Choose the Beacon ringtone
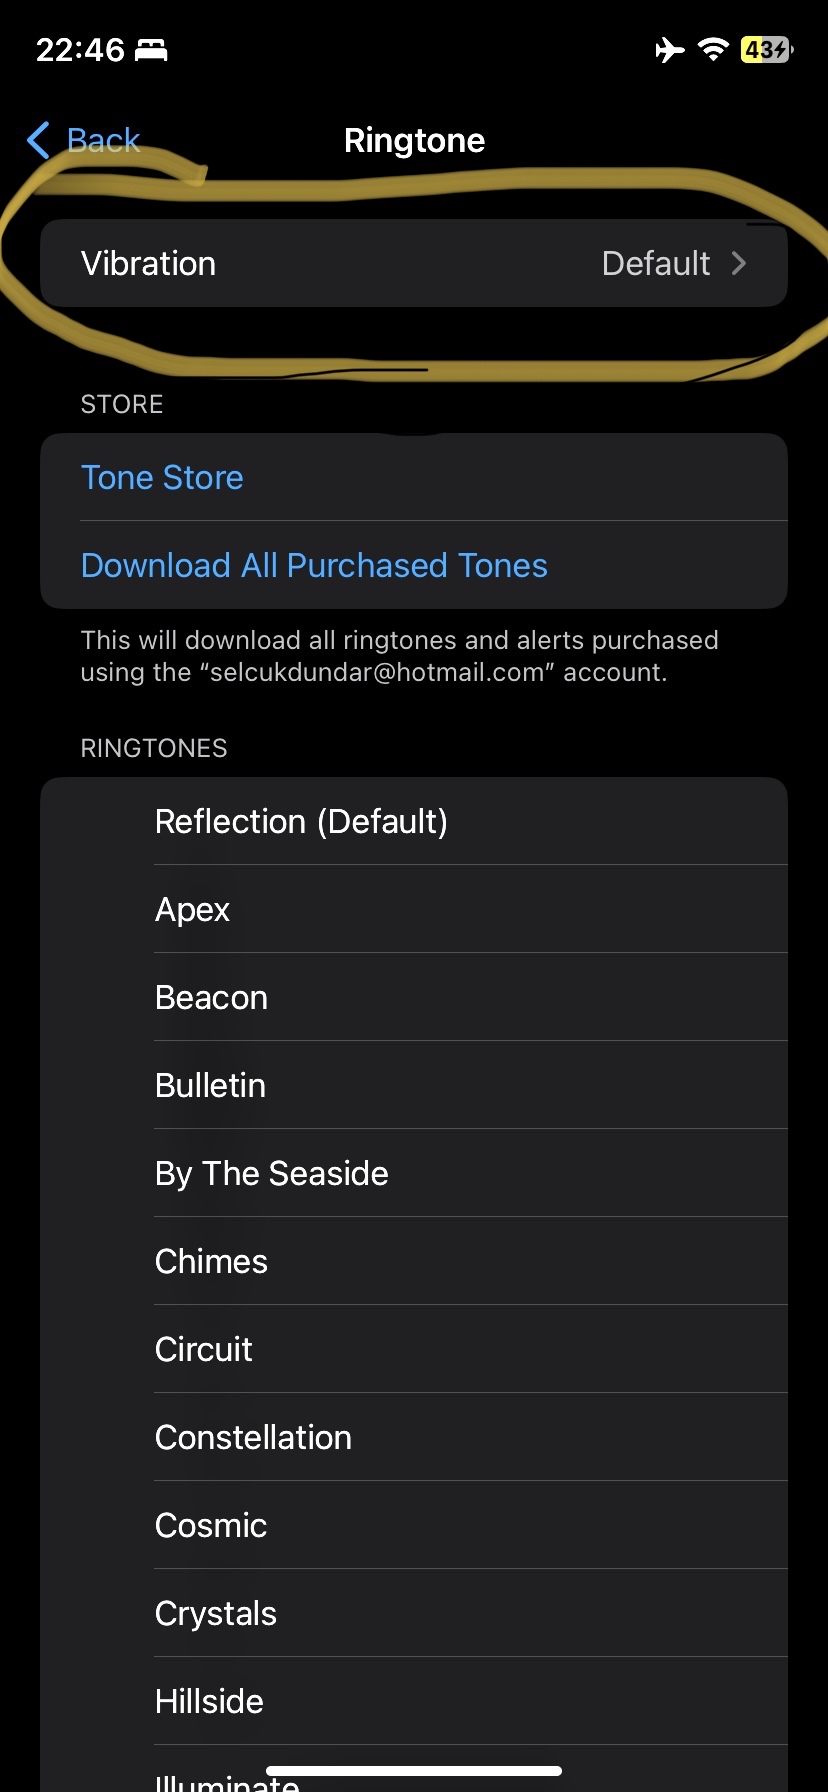Screen dimensions: 828x1792 coord(414,997)
